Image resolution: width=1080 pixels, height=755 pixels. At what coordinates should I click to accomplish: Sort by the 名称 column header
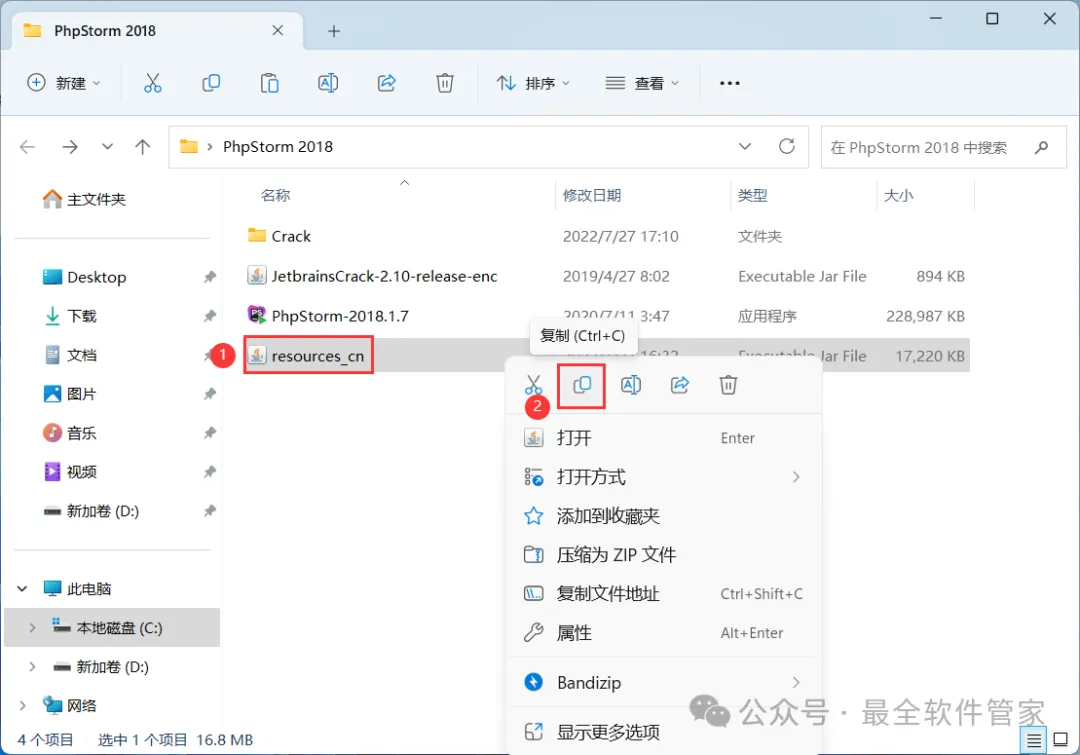[x=276, y=196]
